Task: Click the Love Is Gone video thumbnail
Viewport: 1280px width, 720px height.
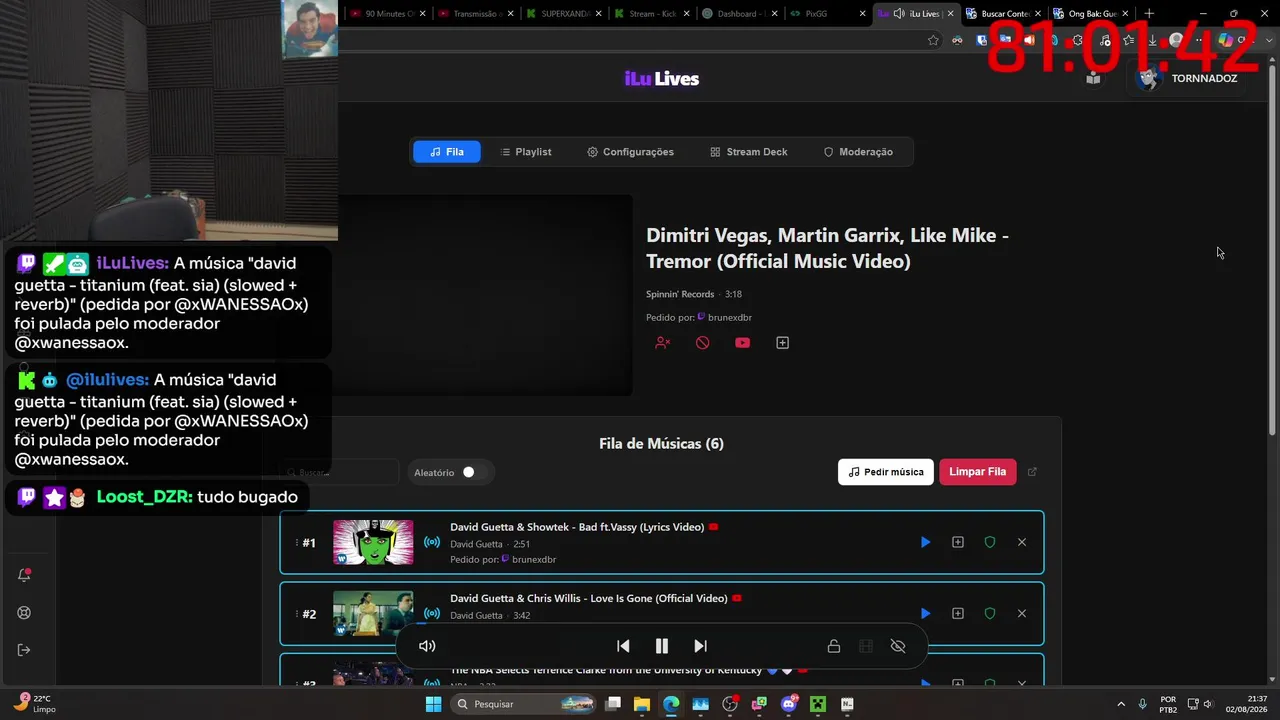Action: 373,613
